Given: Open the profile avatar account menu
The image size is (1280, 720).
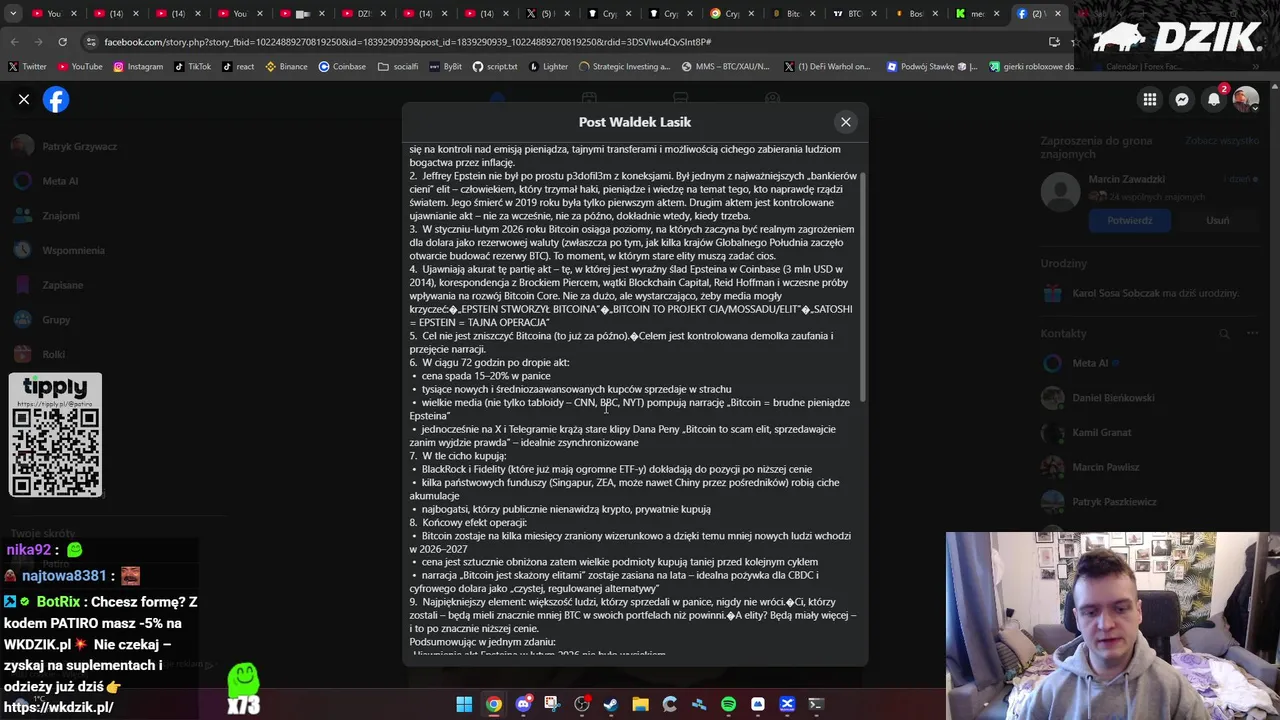Looking at the screenshot, I should point(1246,99).
